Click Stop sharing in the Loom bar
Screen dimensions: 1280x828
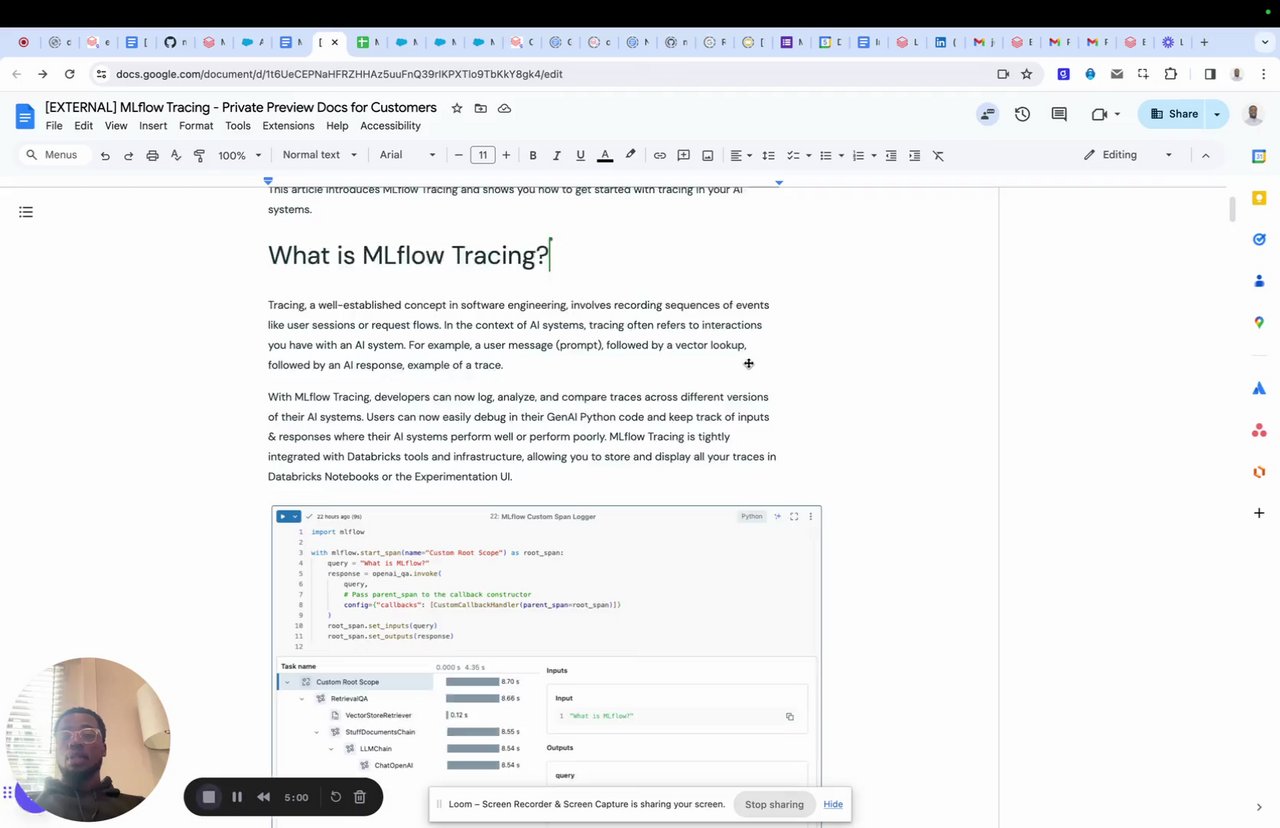click(x=774, y=804)
